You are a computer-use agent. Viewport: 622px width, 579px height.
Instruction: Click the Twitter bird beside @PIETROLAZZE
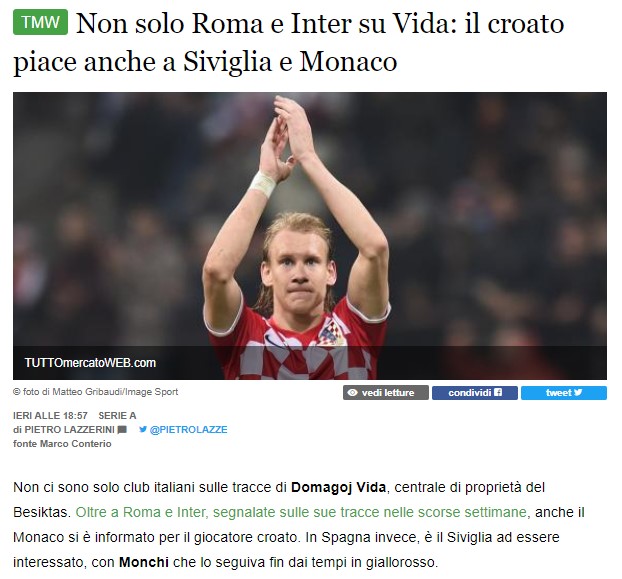(143, 429)
